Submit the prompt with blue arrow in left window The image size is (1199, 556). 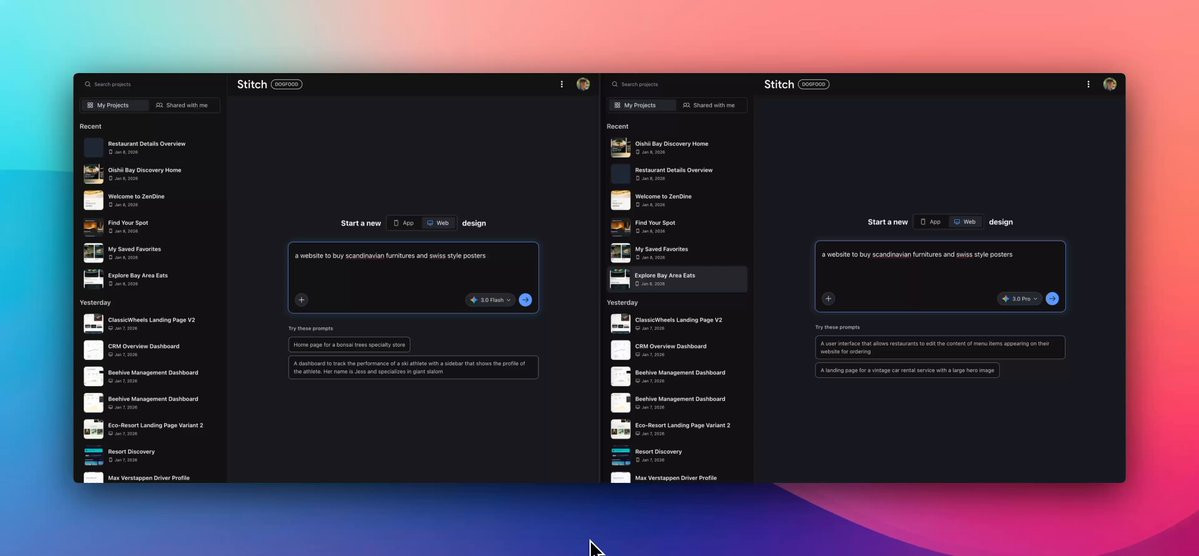(525, 300)
